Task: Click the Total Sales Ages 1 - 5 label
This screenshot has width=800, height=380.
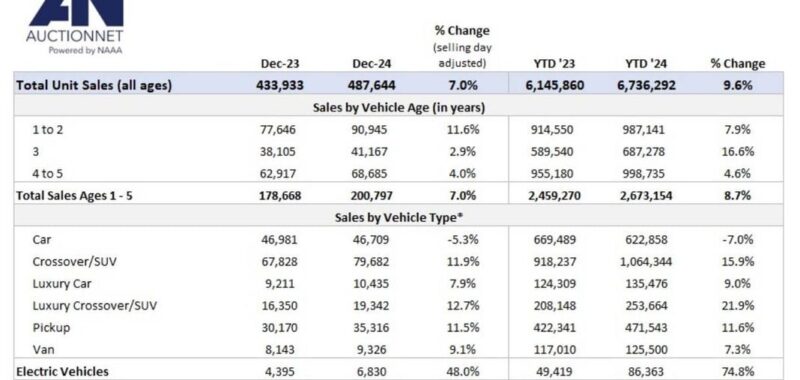Action: (x=74, y=195)
